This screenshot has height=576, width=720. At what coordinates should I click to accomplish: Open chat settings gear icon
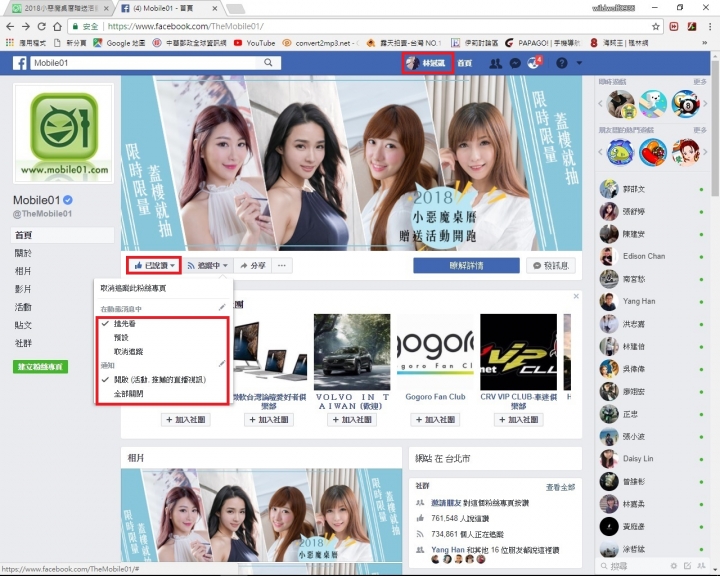(674, 566)
